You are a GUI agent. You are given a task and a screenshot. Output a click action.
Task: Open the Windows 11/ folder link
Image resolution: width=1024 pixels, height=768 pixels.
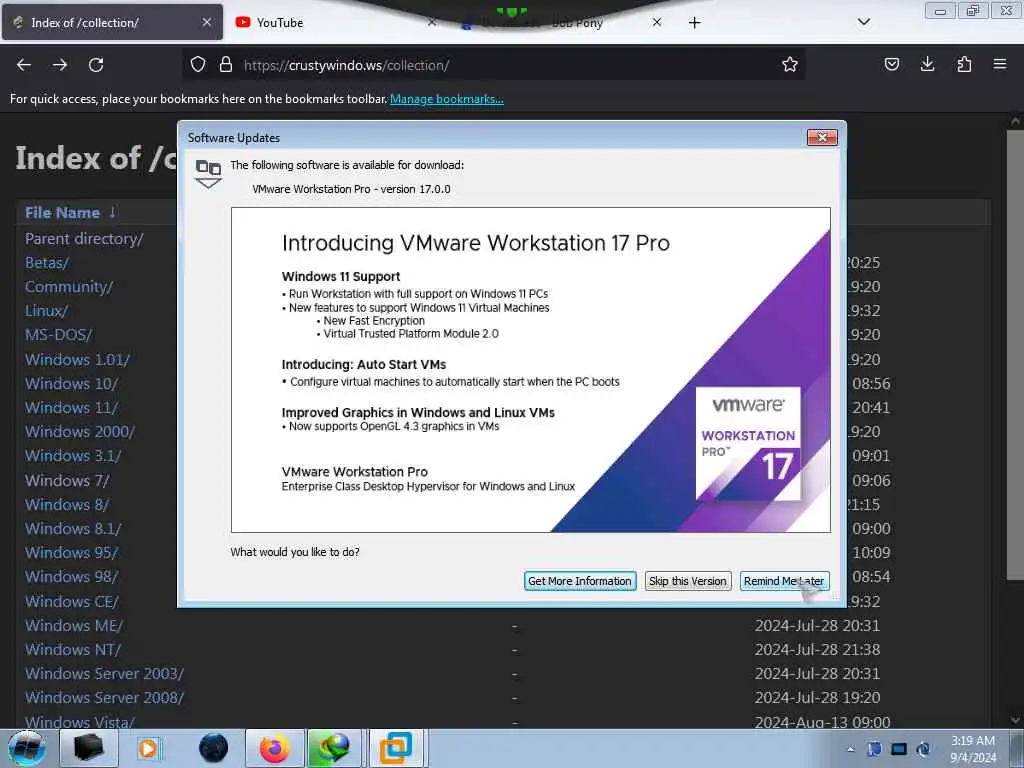point(72,408)
